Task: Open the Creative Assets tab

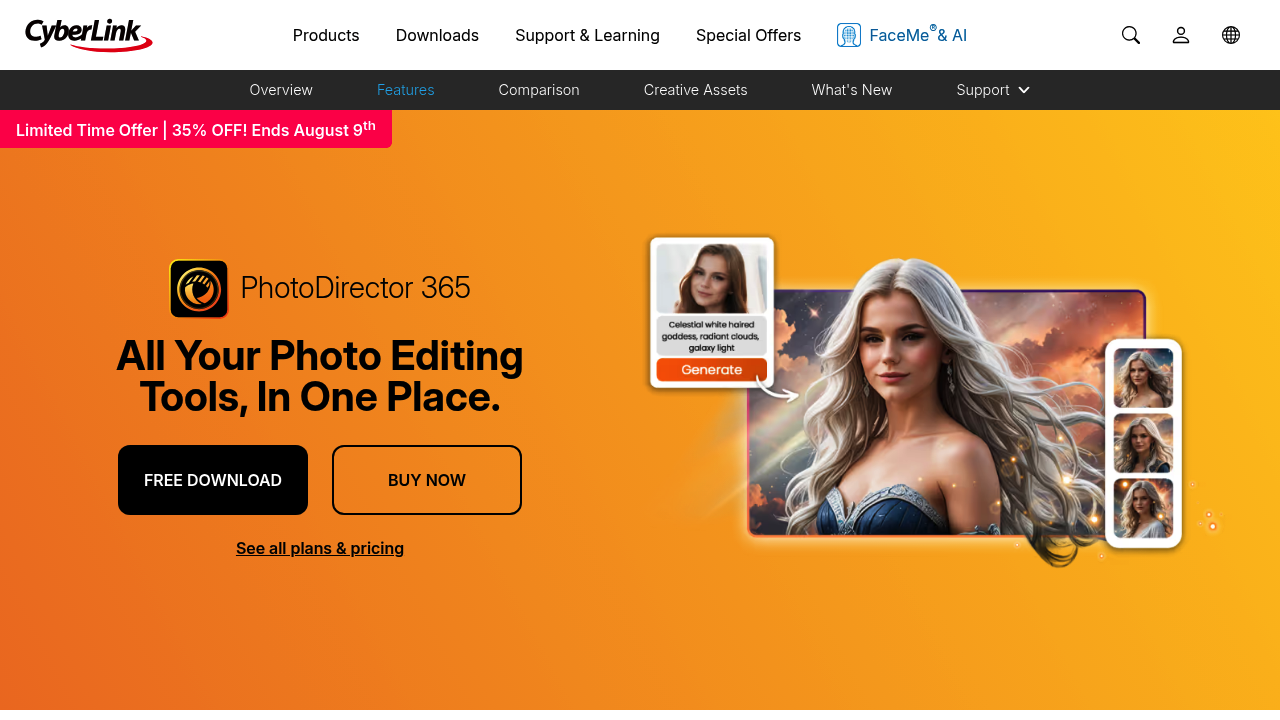Action: pos(696,90)
